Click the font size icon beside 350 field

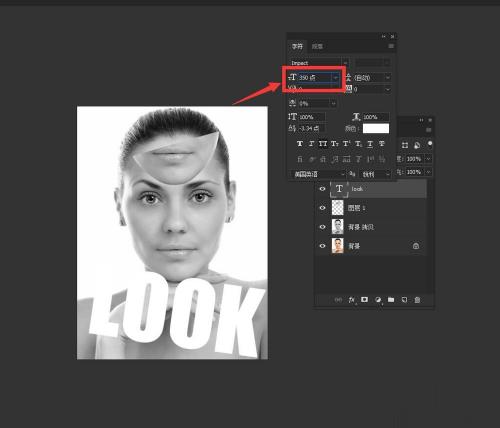pos(292,77)
